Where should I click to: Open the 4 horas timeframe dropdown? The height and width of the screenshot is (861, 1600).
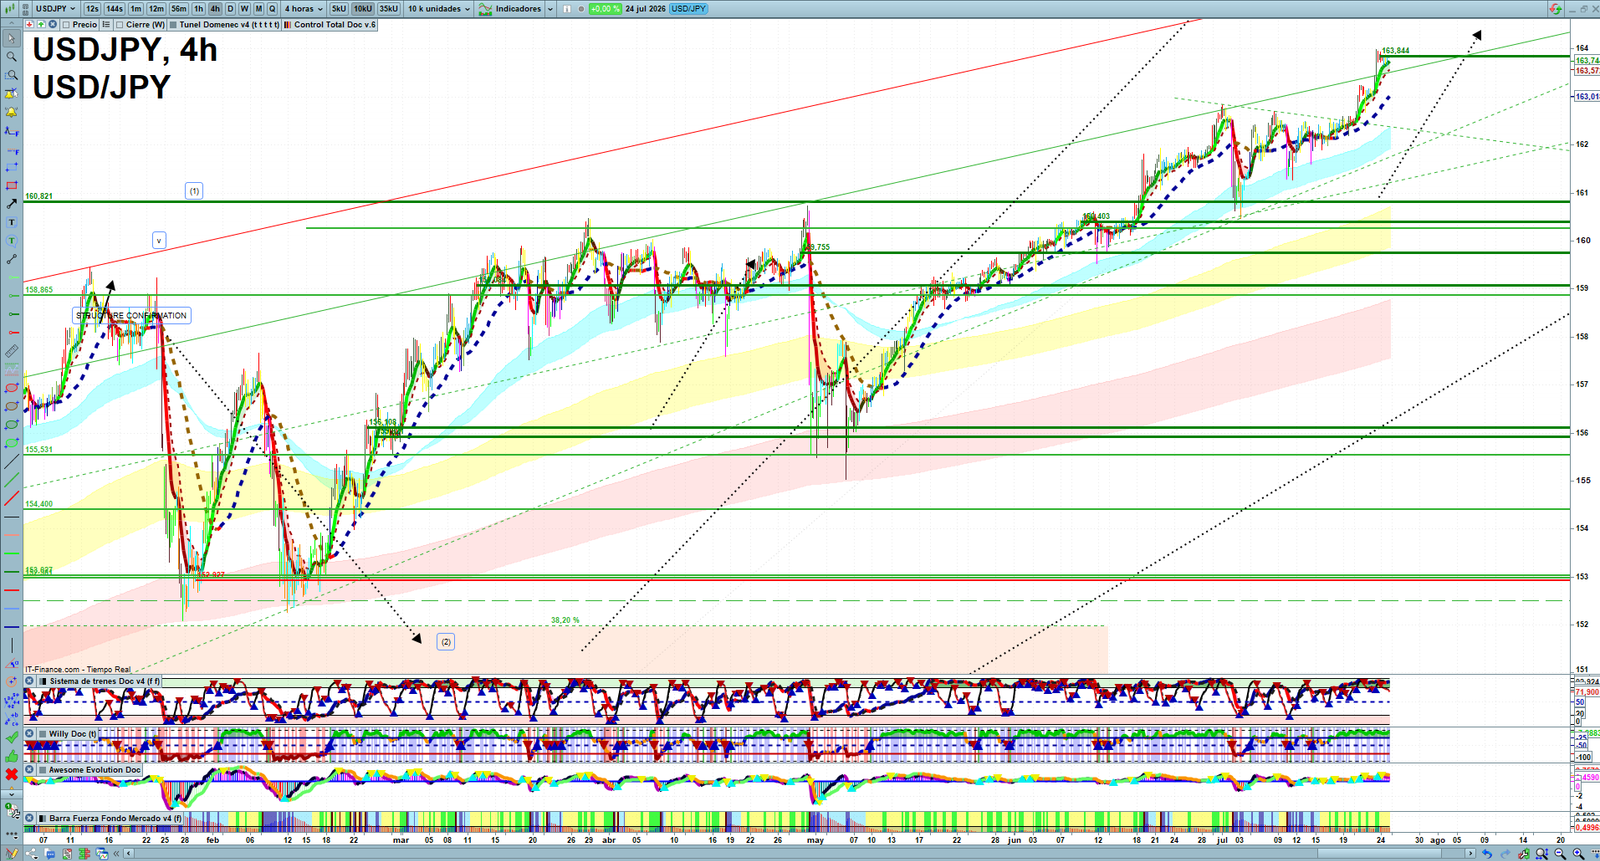303,9
